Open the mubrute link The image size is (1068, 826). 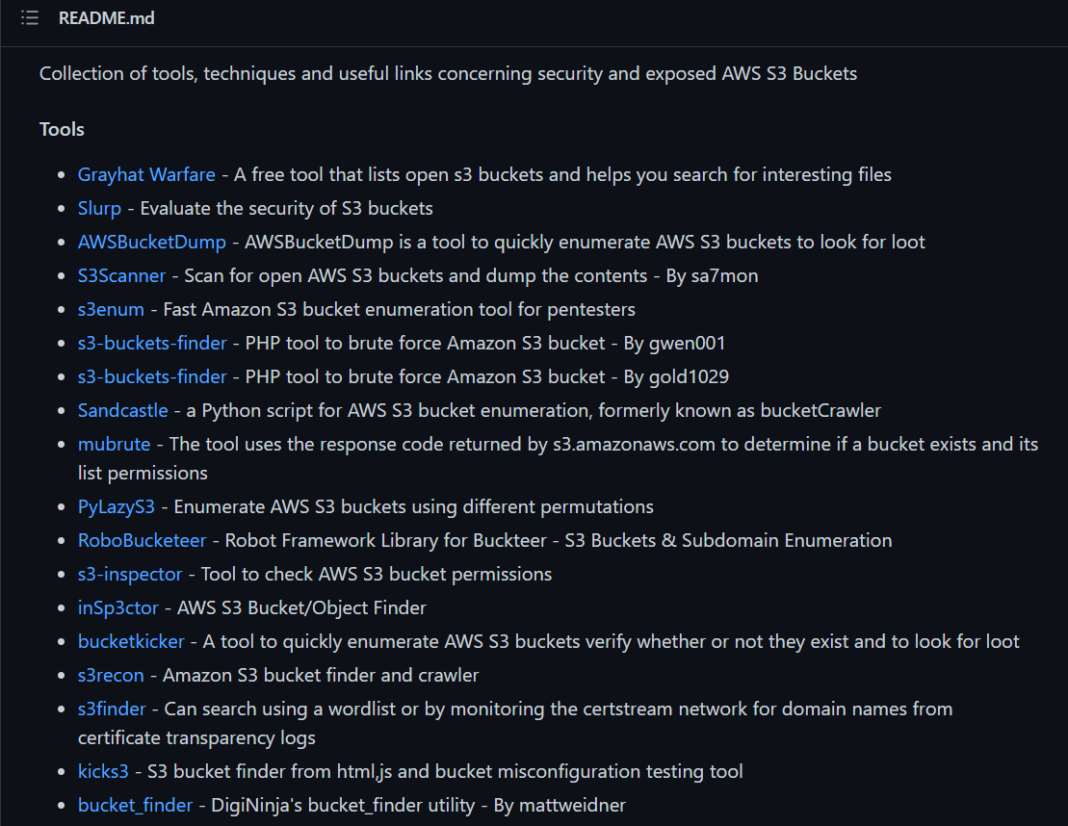click(114, 444)
